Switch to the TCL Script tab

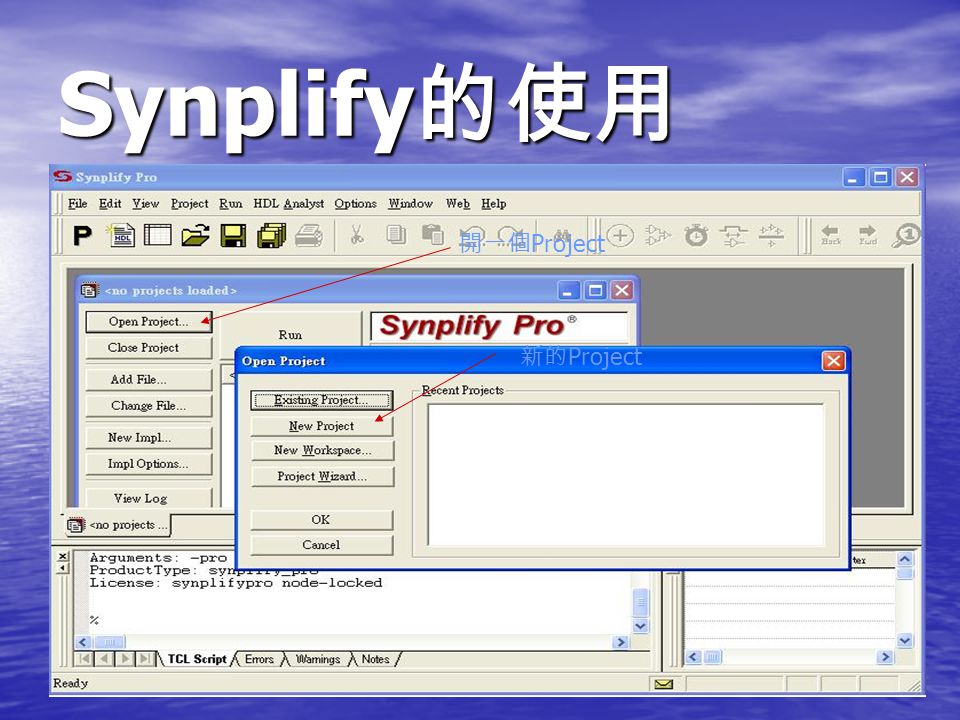197,659
